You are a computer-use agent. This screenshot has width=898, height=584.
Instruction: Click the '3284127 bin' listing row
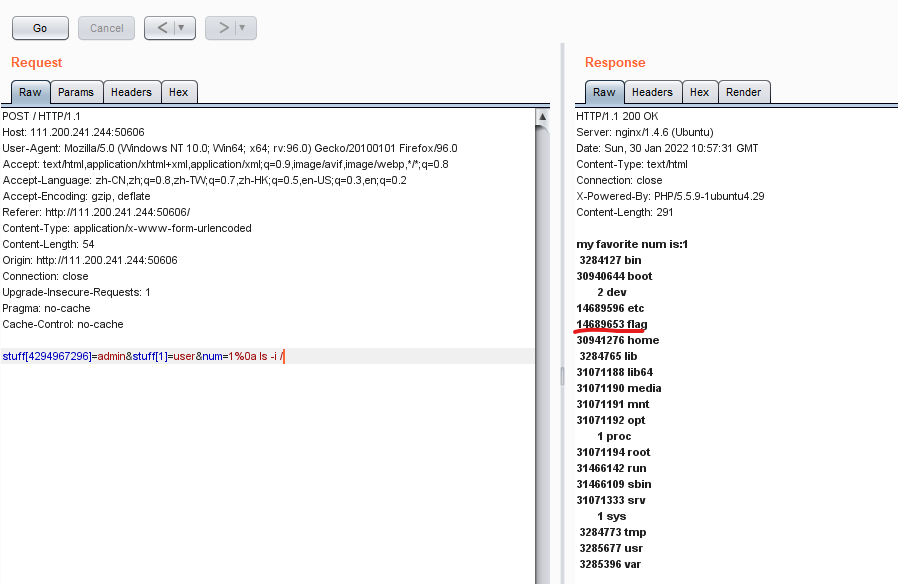coord(611,261)
